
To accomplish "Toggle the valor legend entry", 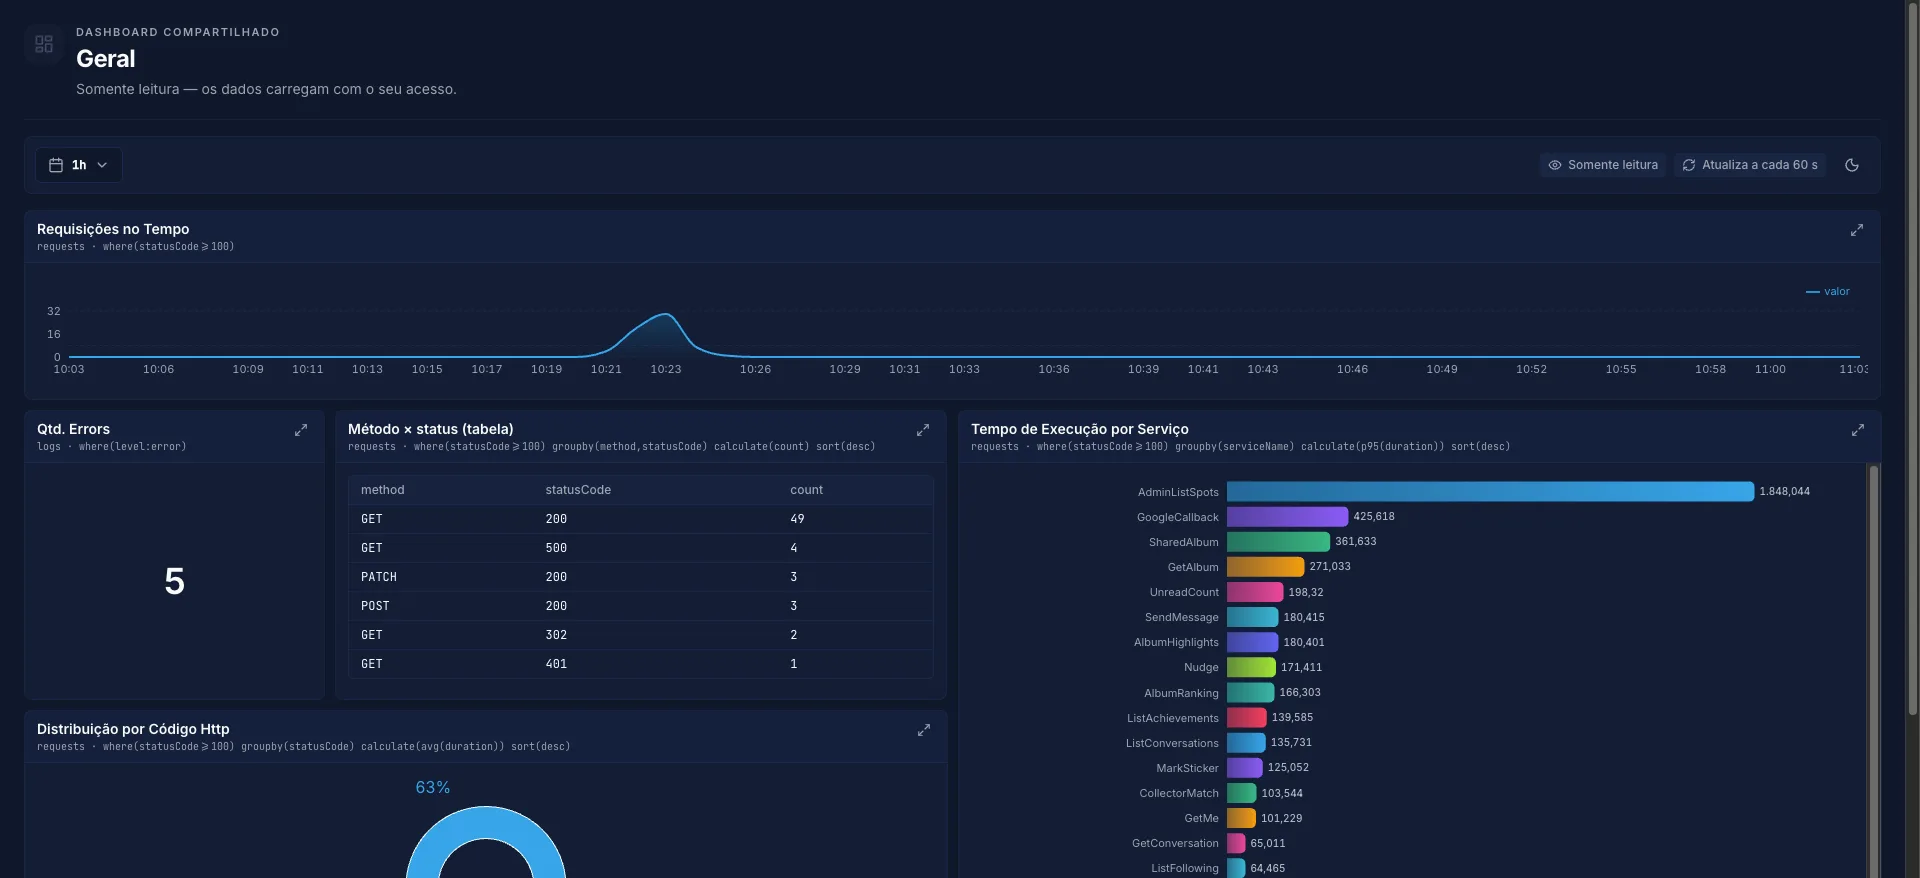I will [1828, 292].
